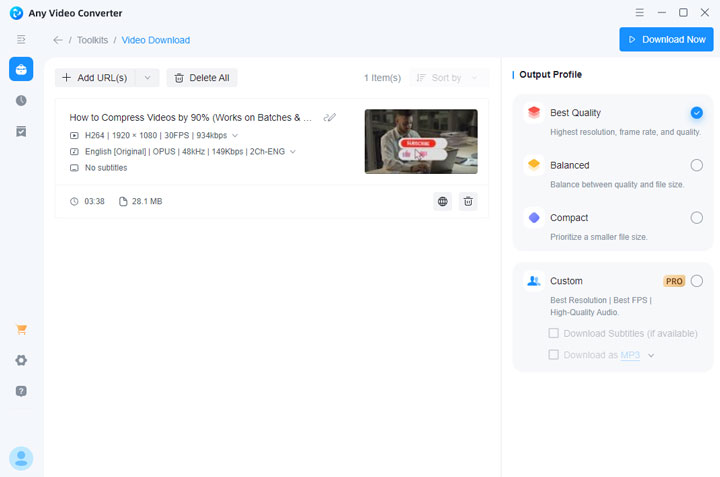Expand the Add URL(s) dropdown arrow
This screenshot has width=720, height=477.
pos(147,78)
